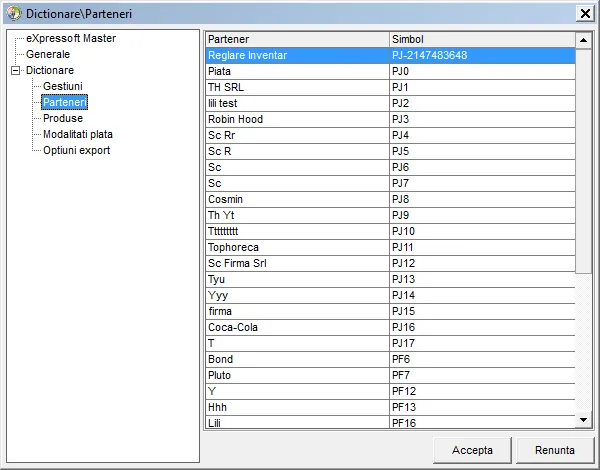
Task: Click the PF16 symbol cell
Action: [482, 422]
